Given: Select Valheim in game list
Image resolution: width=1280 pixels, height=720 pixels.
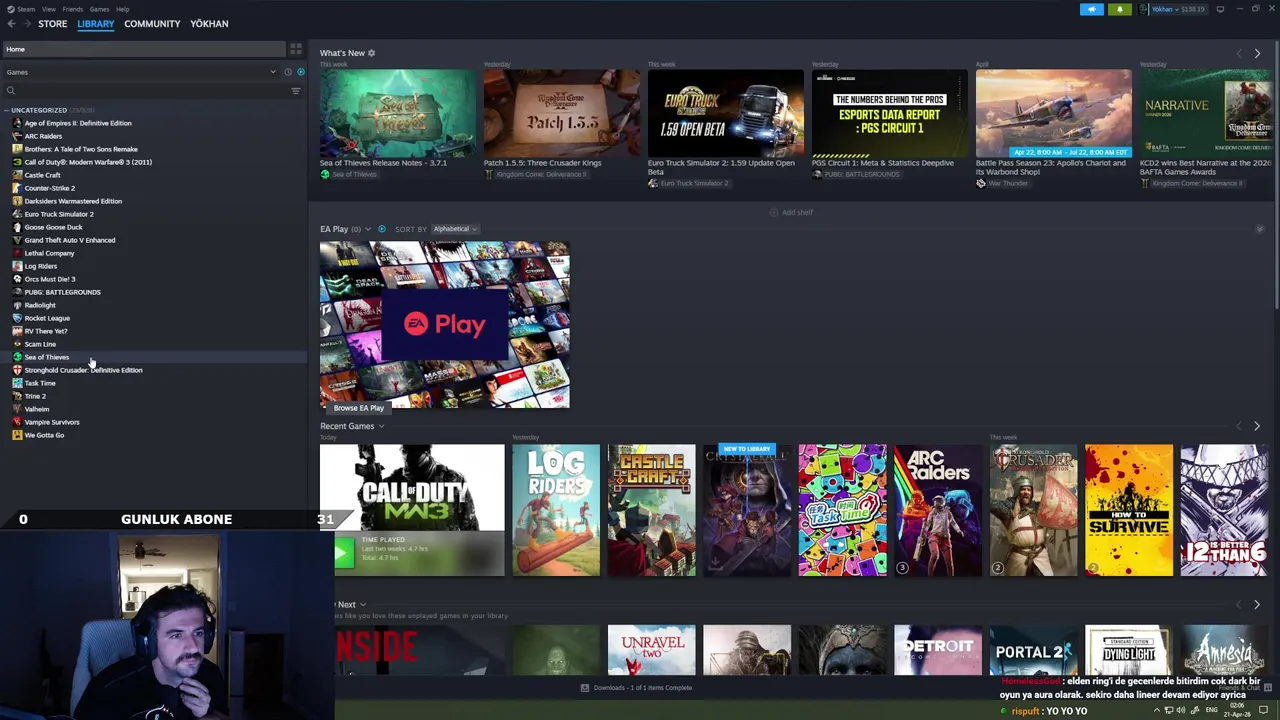Looking at the screenshot, I should [x=36, y=409].
